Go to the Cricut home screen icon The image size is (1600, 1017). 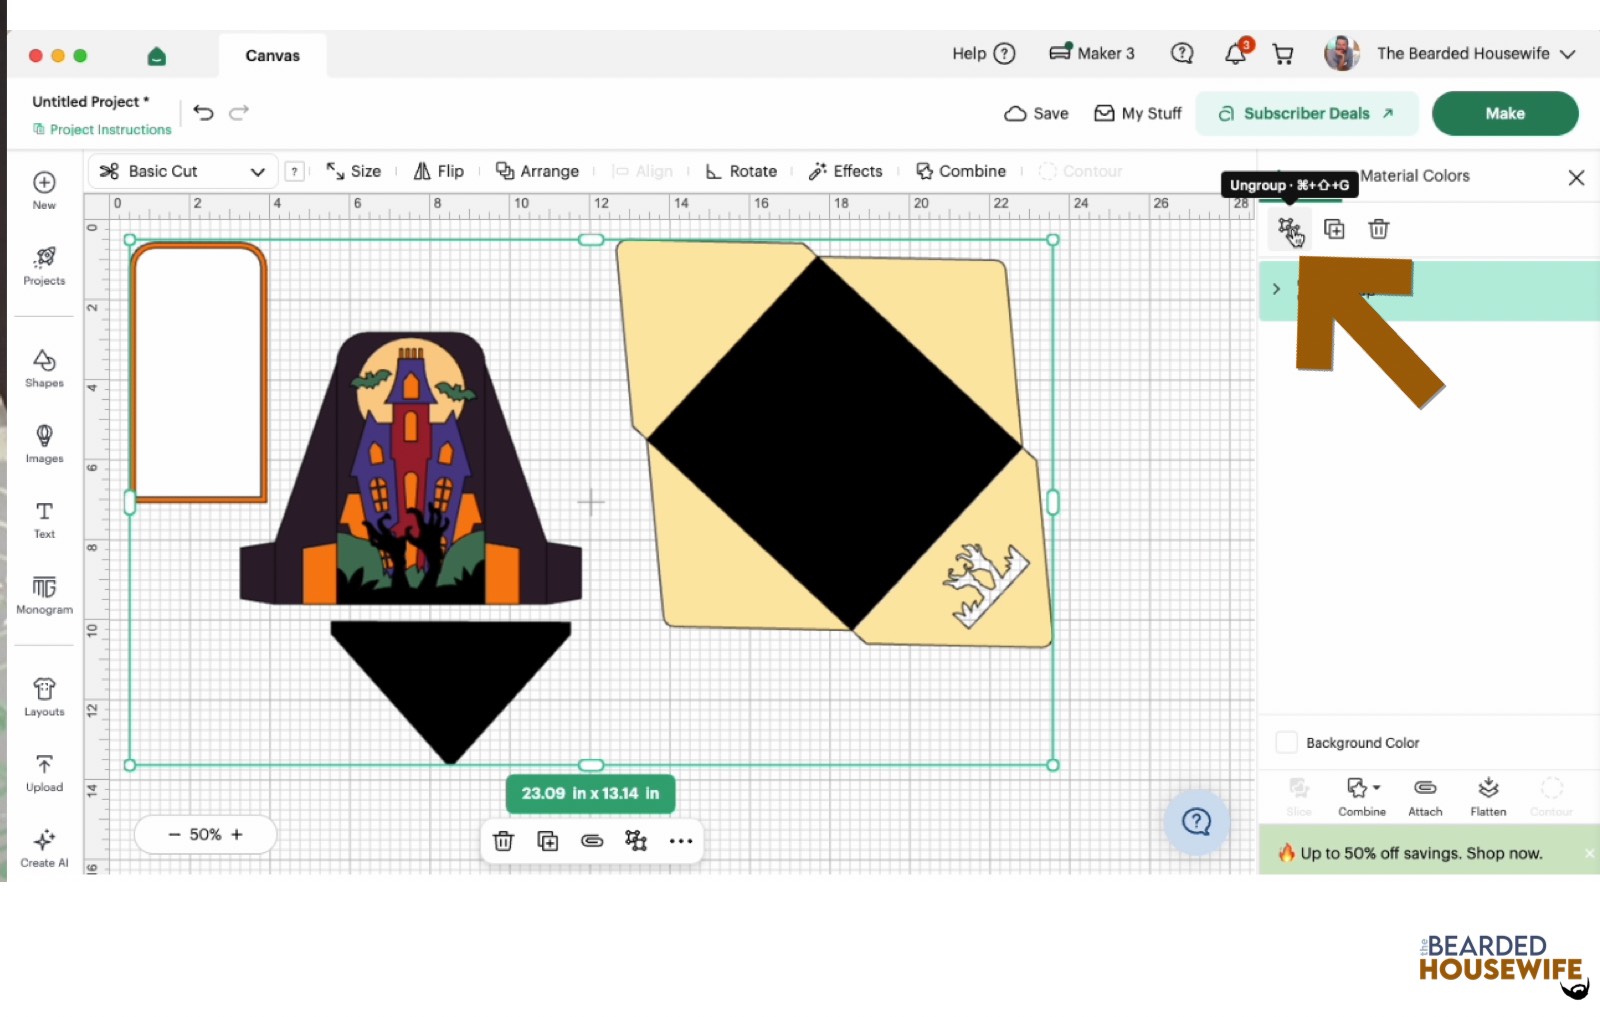156,56
